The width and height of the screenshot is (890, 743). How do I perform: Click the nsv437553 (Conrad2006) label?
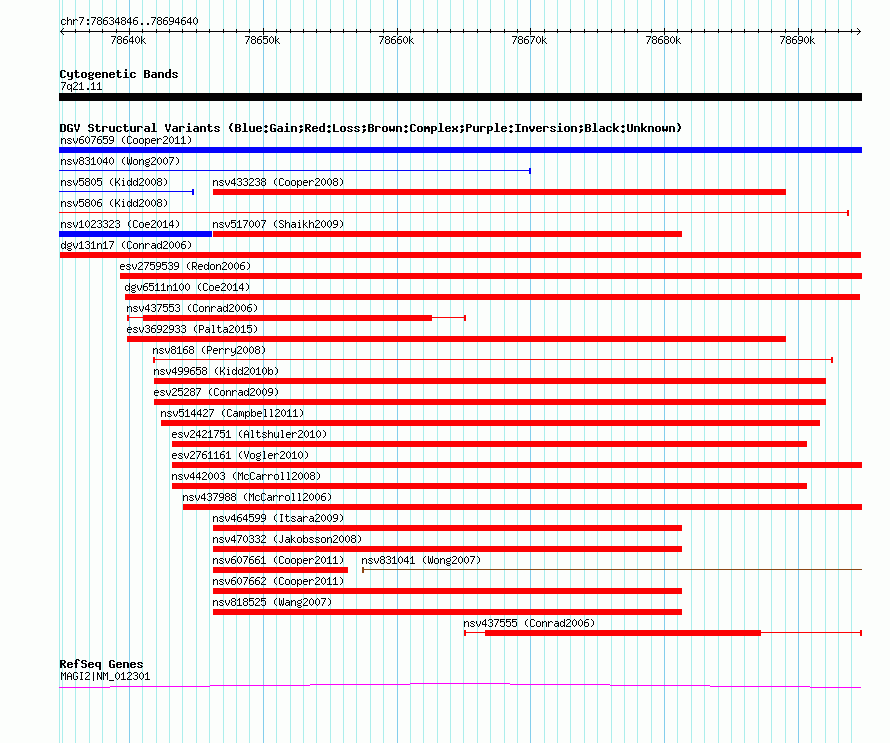[x=192, y=308]
